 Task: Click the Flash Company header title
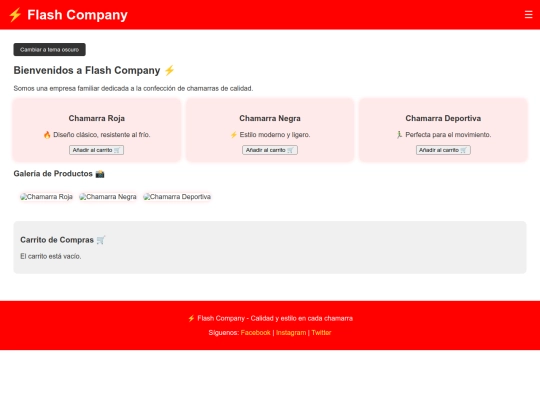[x=77, y=15]
